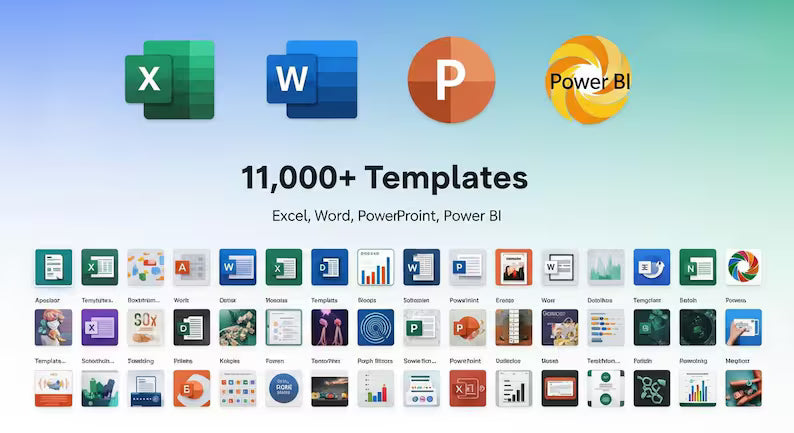
Task: Open the blue D document icon
Action: coord(330,267)
